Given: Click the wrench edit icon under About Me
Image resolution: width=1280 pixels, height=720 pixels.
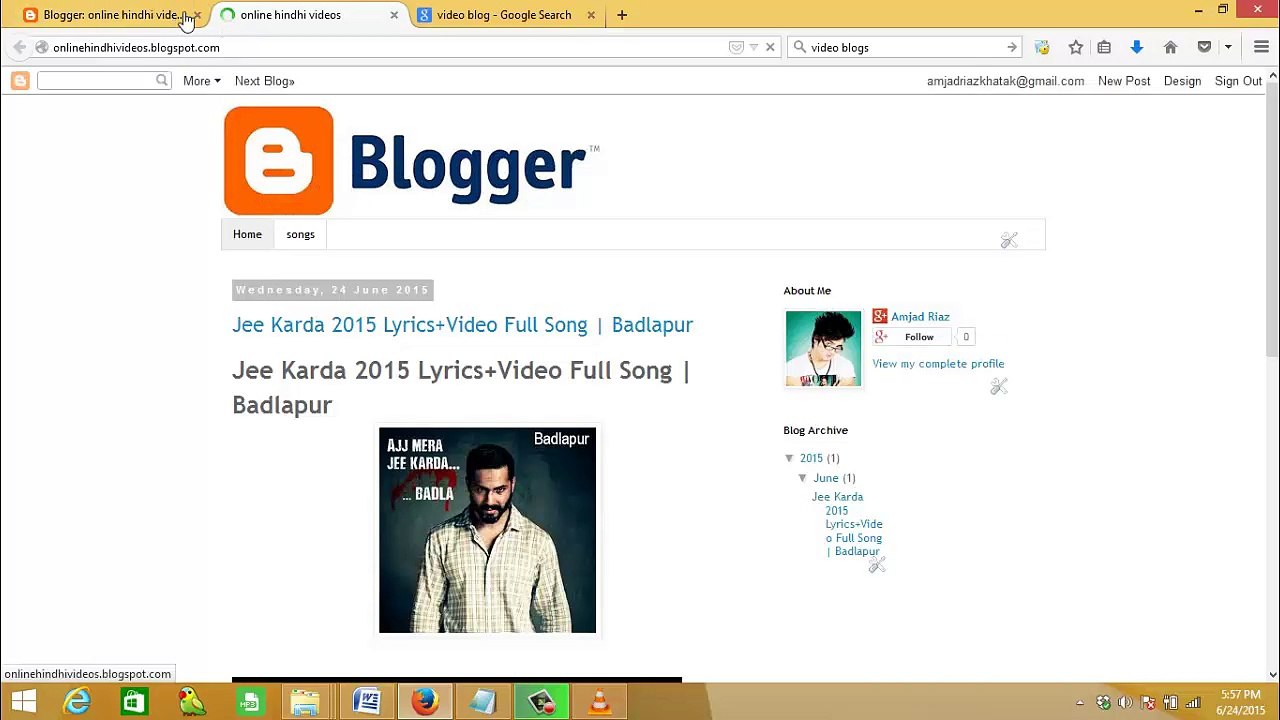Looking at the screenshot, I should coord(999,386).
